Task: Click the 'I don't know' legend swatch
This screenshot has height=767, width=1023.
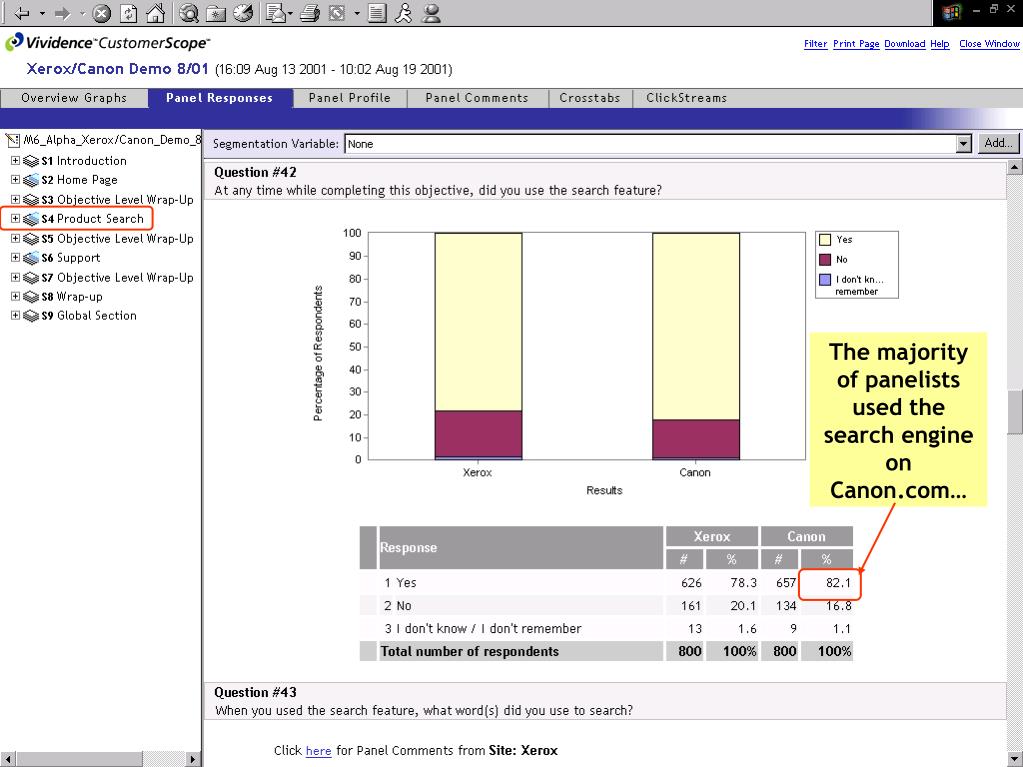Action: point(825,280)
